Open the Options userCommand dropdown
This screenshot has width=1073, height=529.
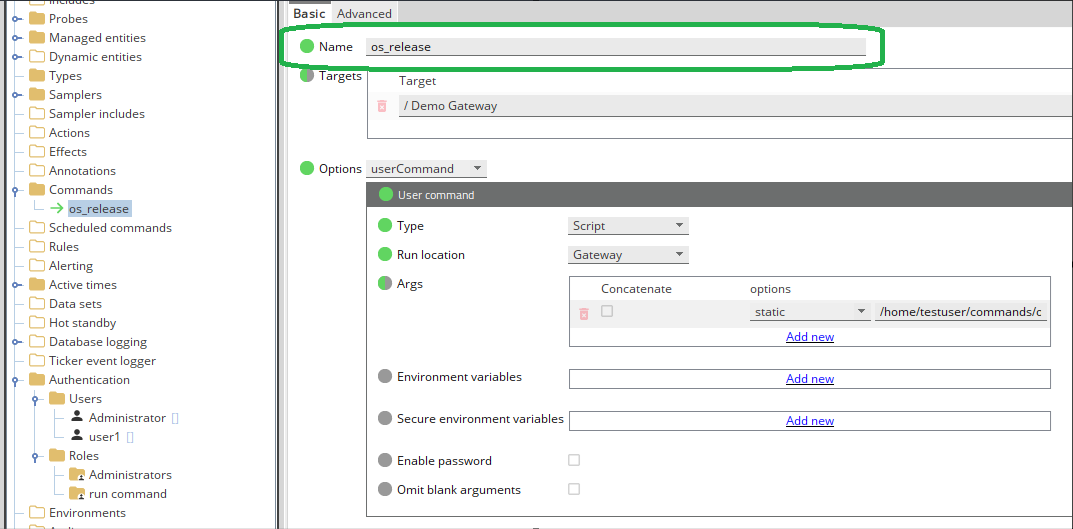(x=427, y=169)
